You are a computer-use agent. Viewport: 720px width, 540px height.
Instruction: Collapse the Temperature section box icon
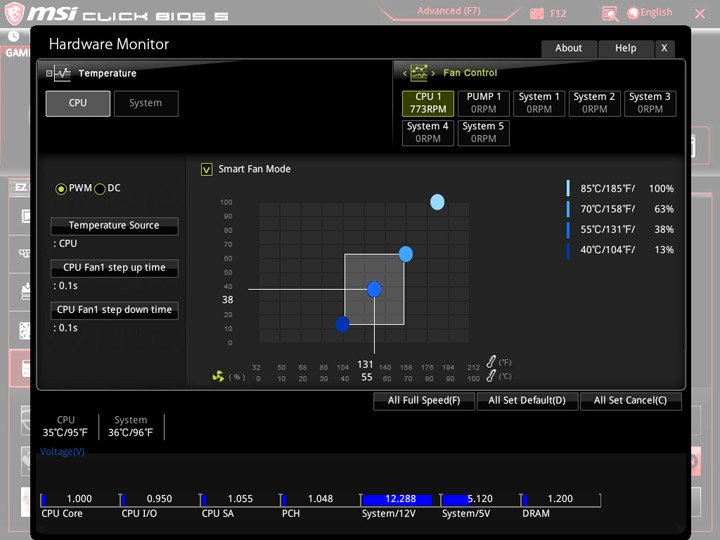[49, 73]
